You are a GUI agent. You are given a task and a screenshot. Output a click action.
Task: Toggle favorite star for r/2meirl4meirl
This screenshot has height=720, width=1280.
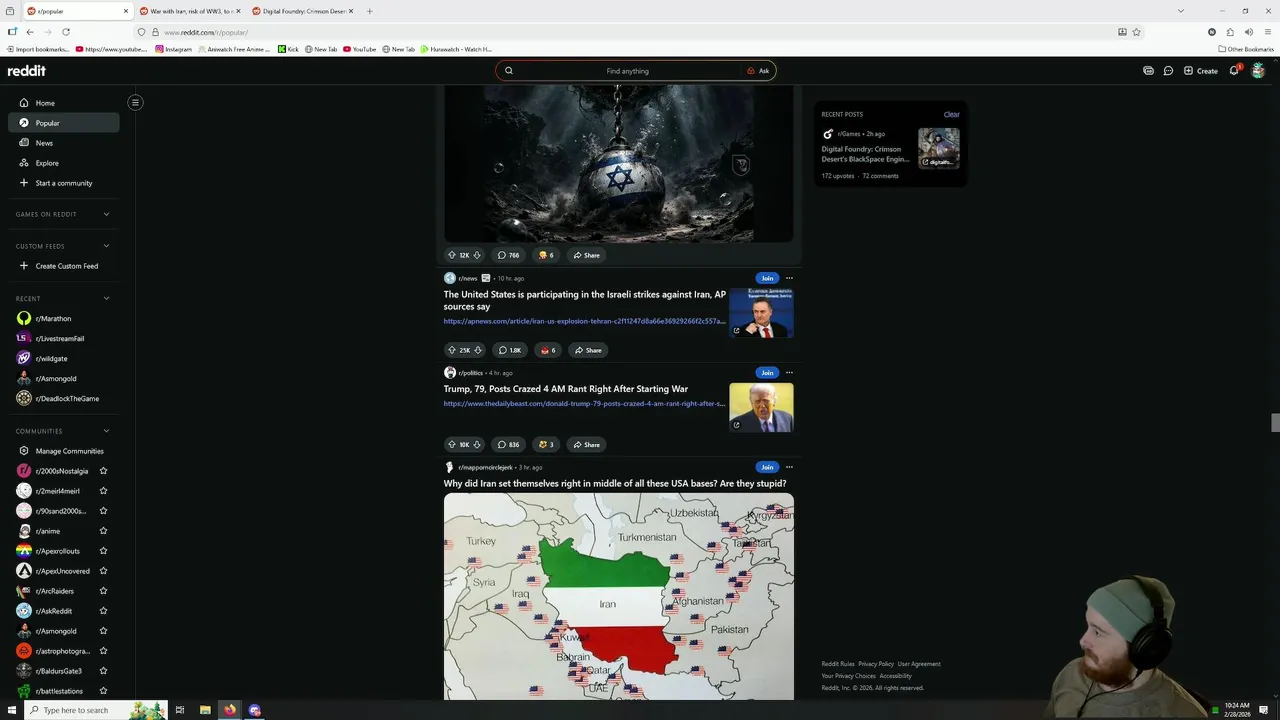tap(103, 491)
